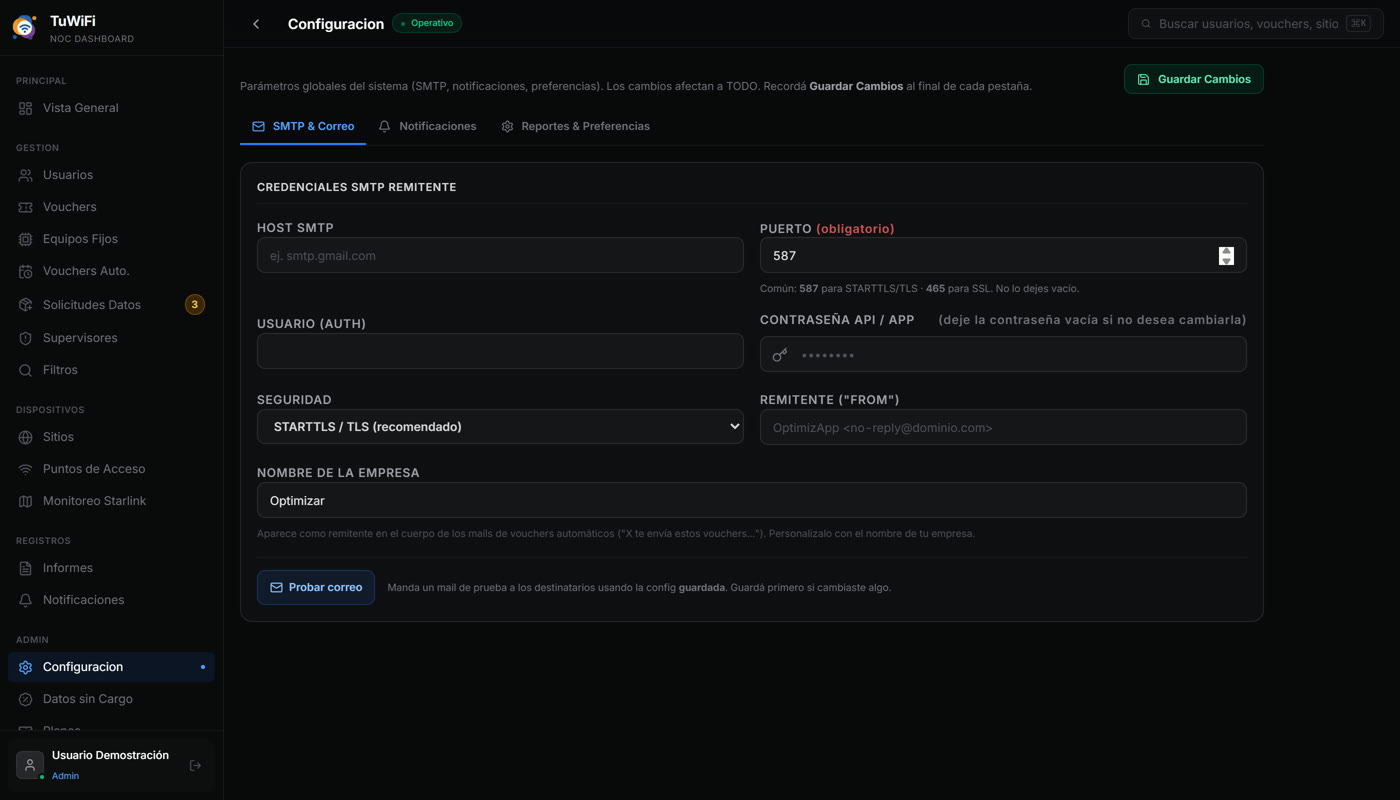The width and height of the screenshot is (1400, 800).
Task: Click the Puerto field showing 587
Action: 1003,255
